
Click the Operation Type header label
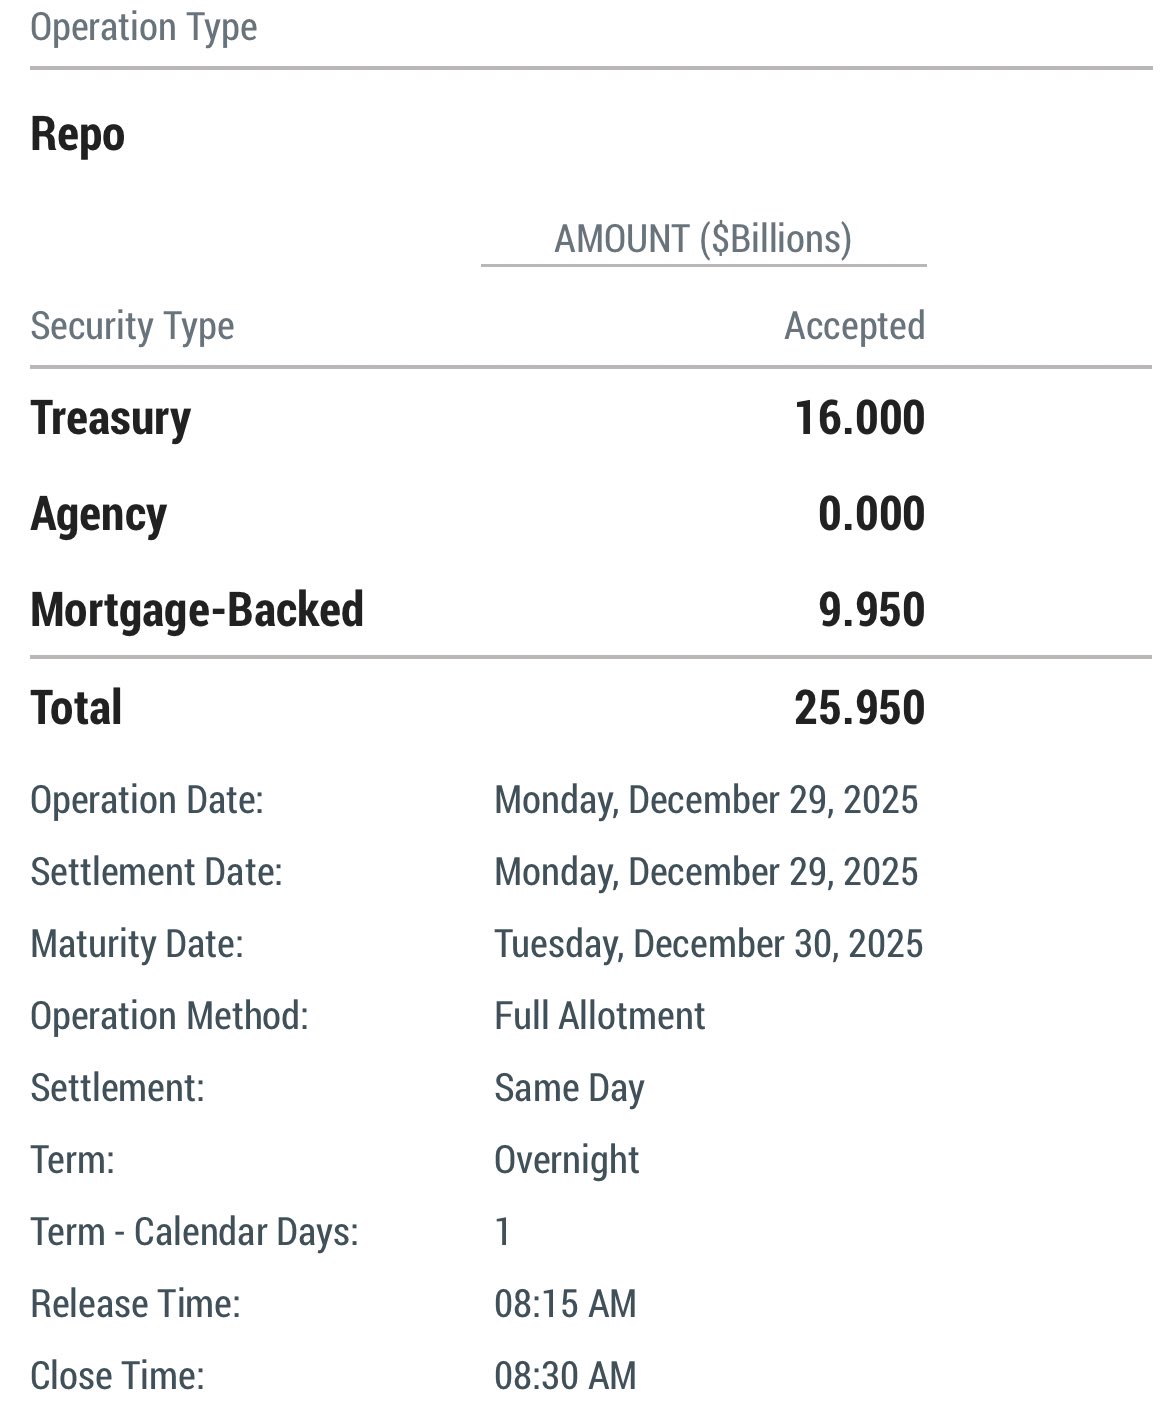point(143,27)
